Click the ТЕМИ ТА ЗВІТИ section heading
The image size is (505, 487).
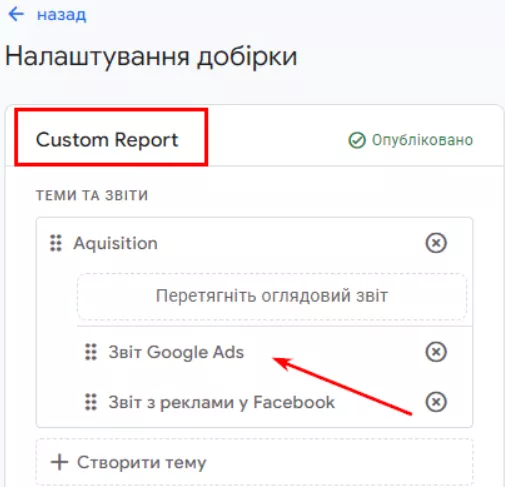pyautogui.click(x=92, y=195)
